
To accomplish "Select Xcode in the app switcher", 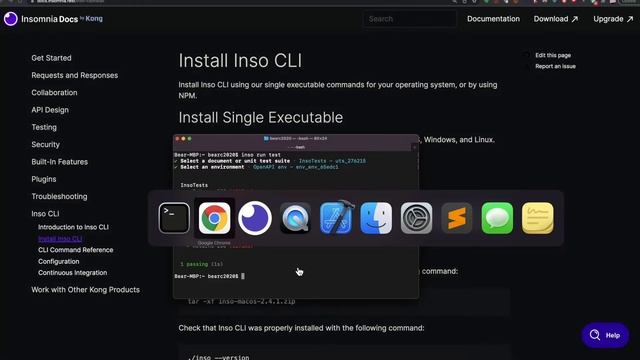I will [x=336, y=217].
